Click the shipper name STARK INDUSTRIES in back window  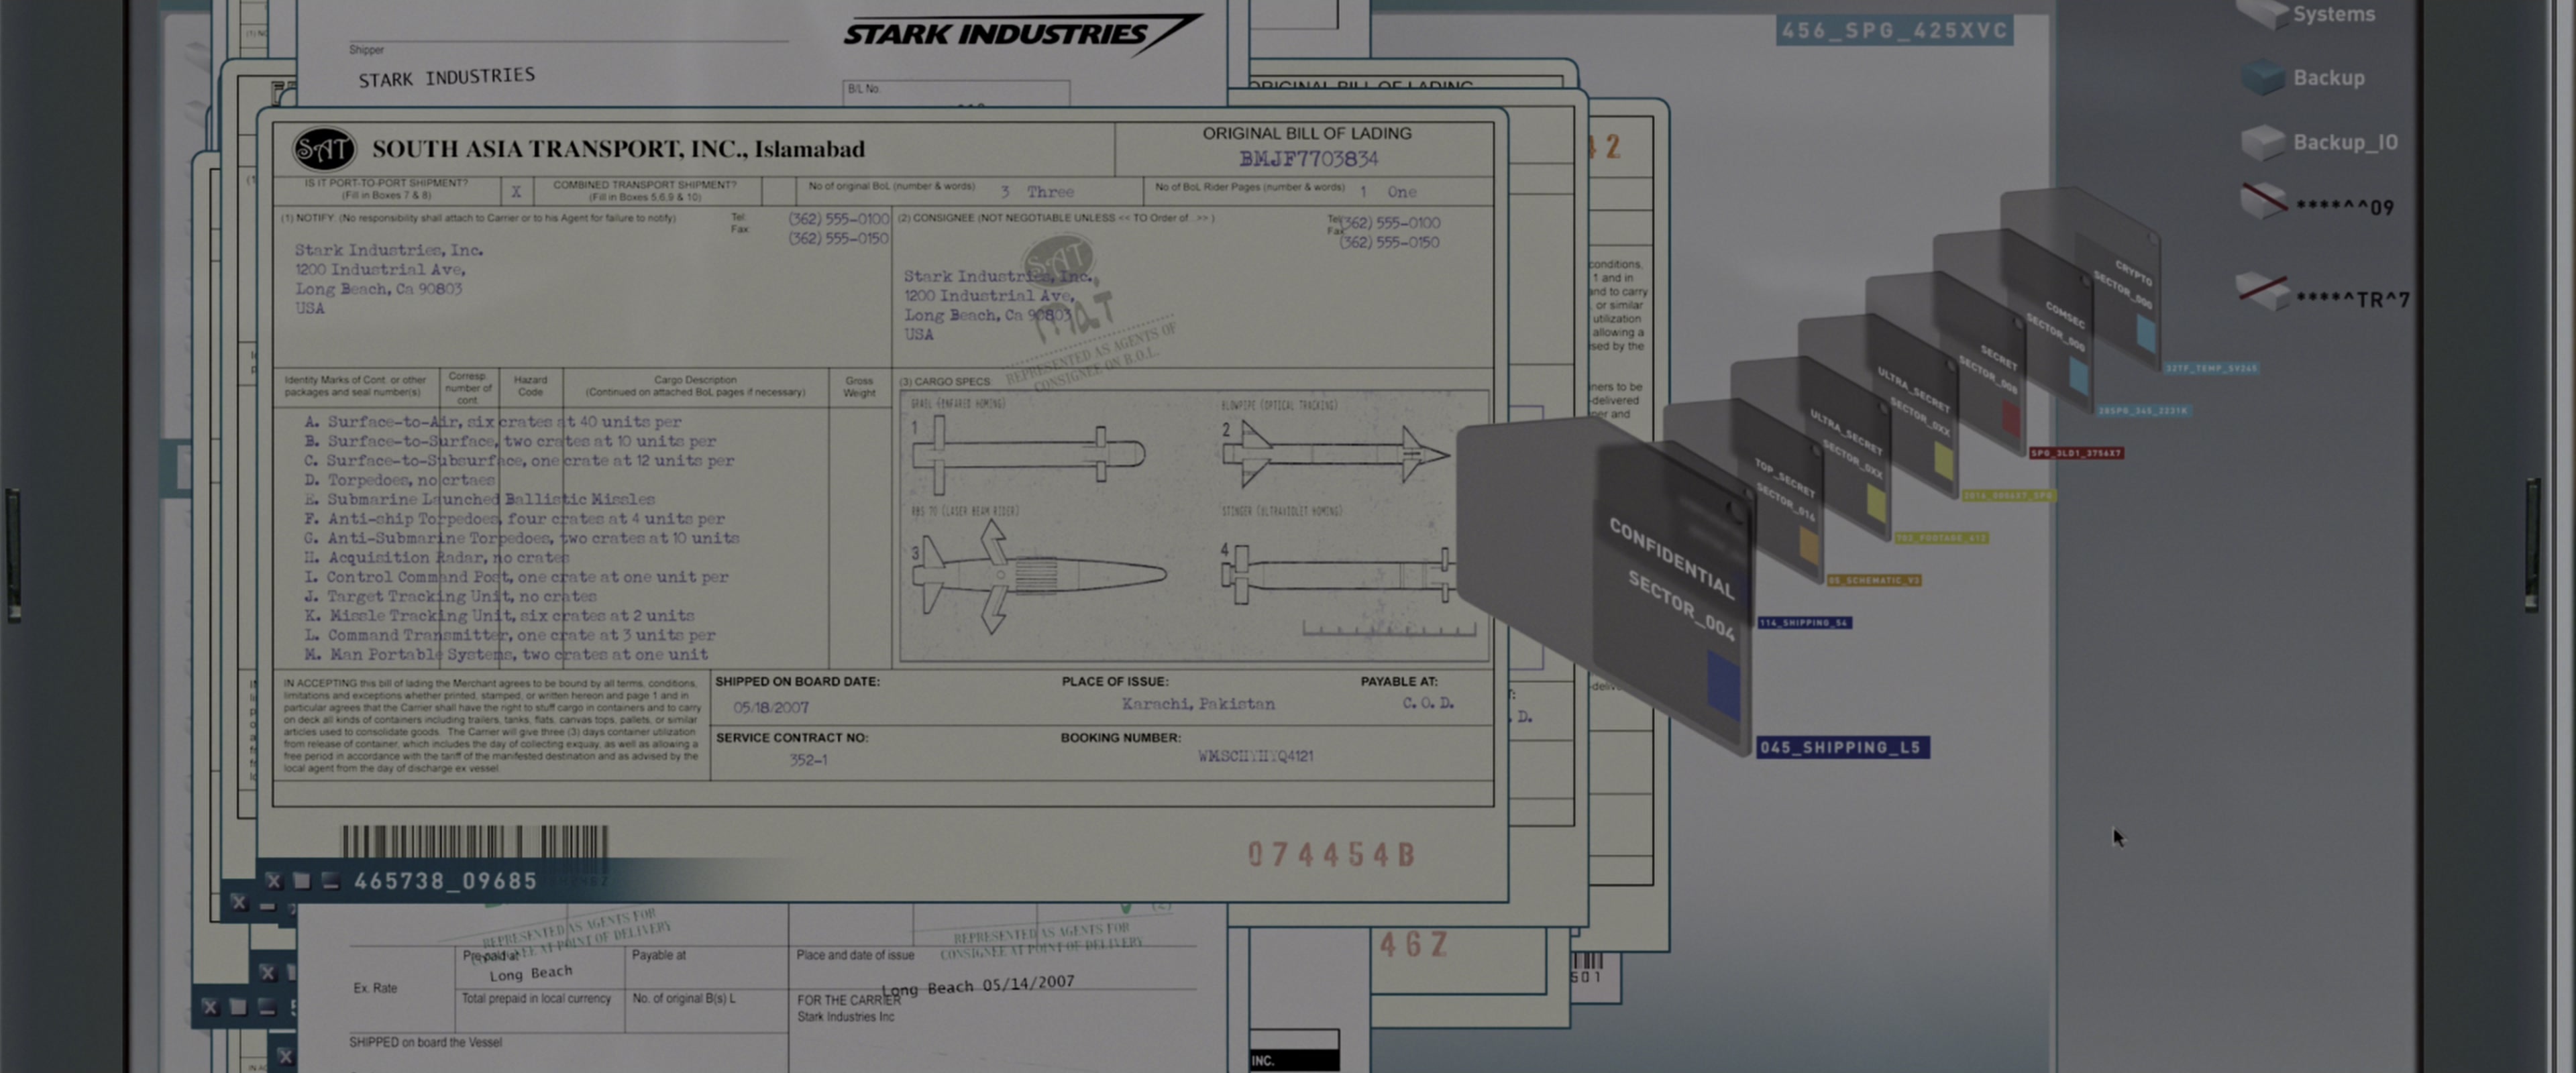click(447, 77)
